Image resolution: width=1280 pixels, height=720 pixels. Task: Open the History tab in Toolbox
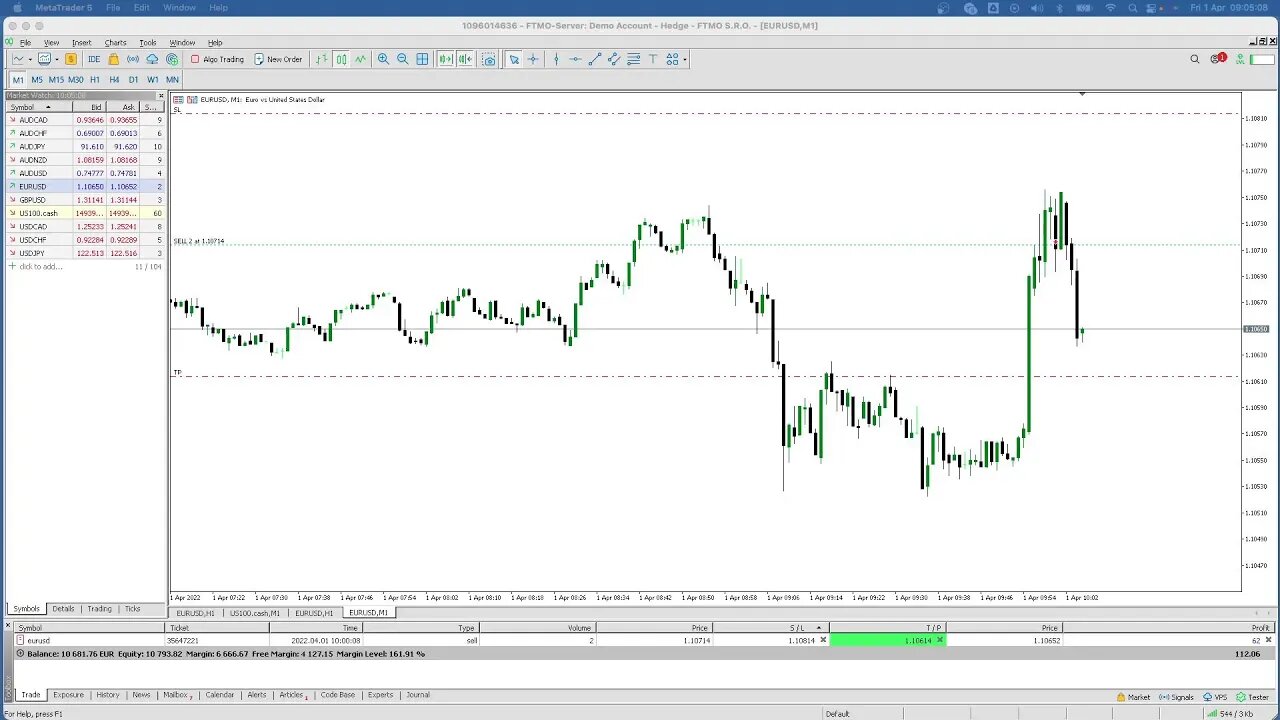(x=107, y=695)
